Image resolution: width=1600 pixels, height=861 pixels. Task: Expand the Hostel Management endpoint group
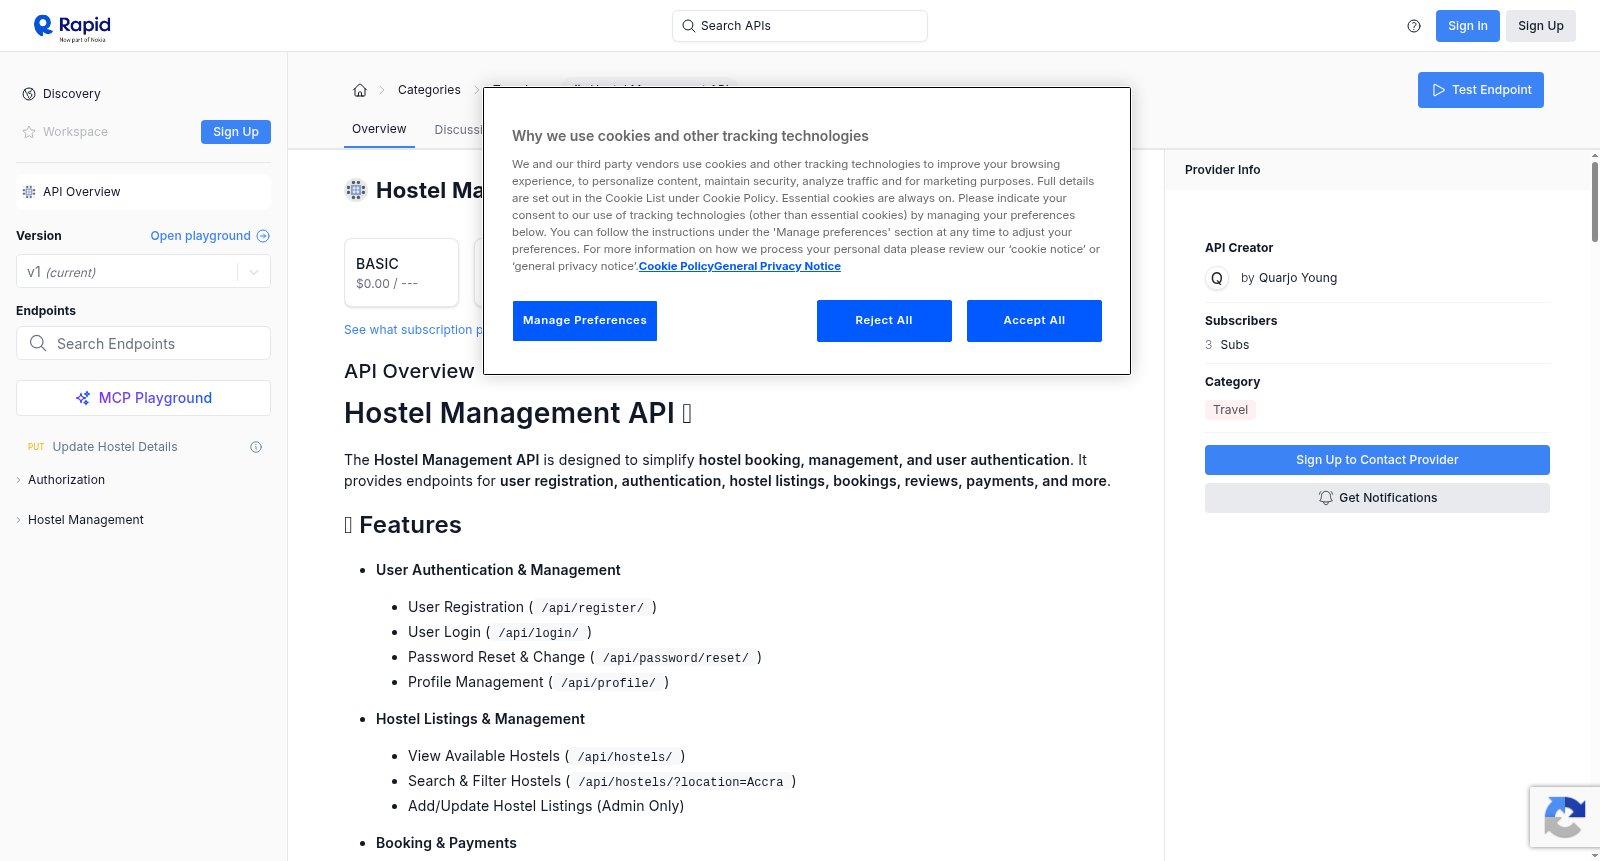pos(85,520)
